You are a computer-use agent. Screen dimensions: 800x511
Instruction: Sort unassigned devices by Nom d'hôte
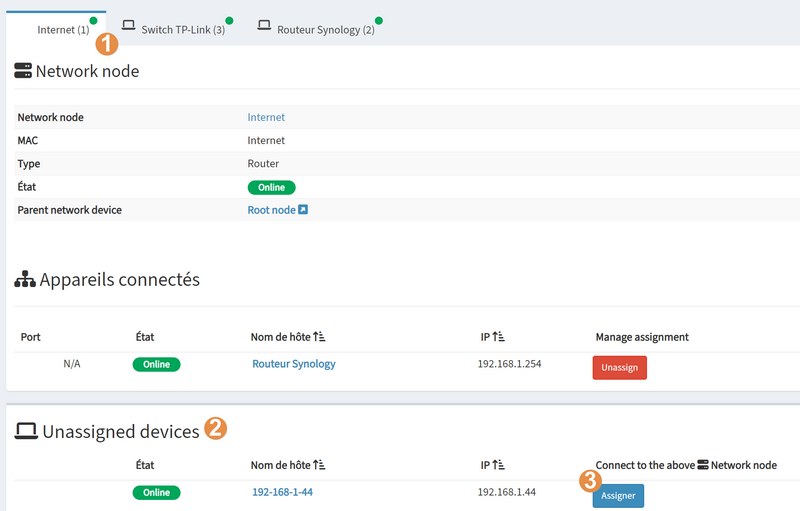tap(319, 465)
